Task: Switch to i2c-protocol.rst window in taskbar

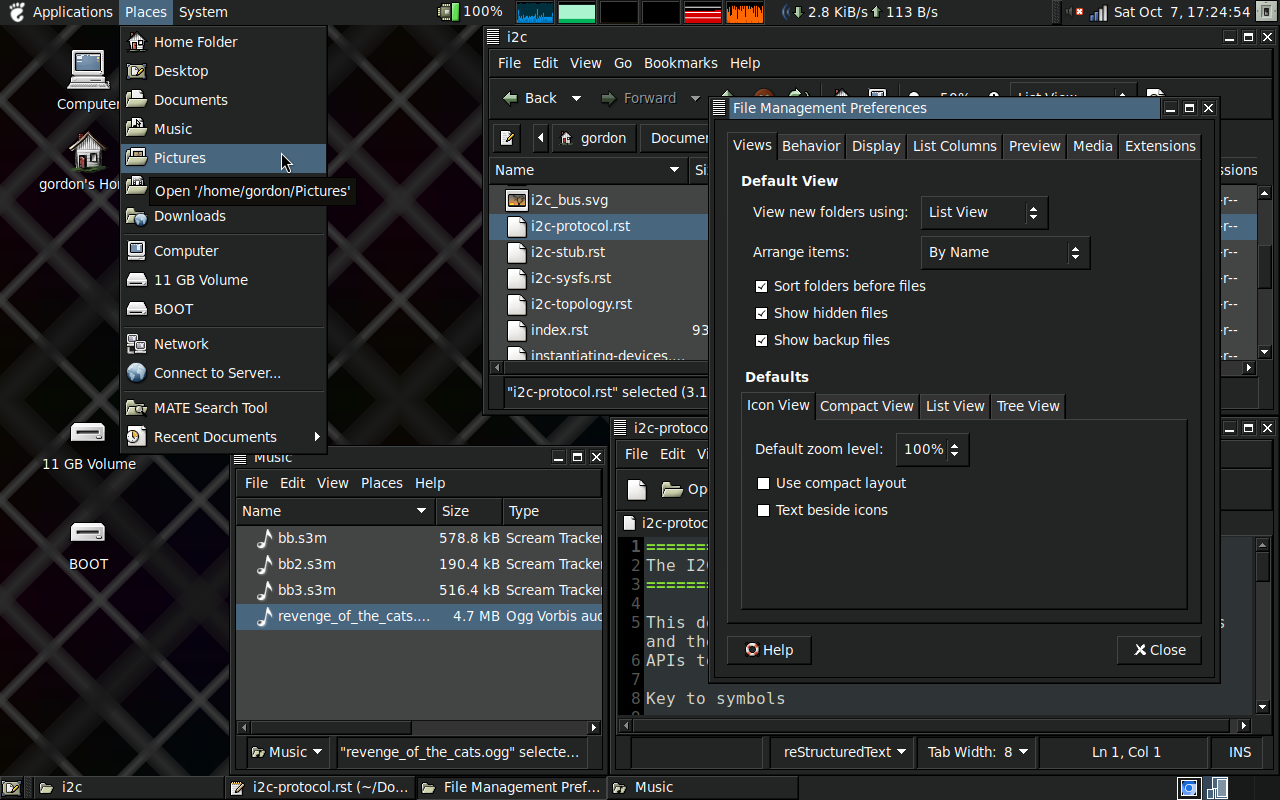Action: (x=319, y=788)
